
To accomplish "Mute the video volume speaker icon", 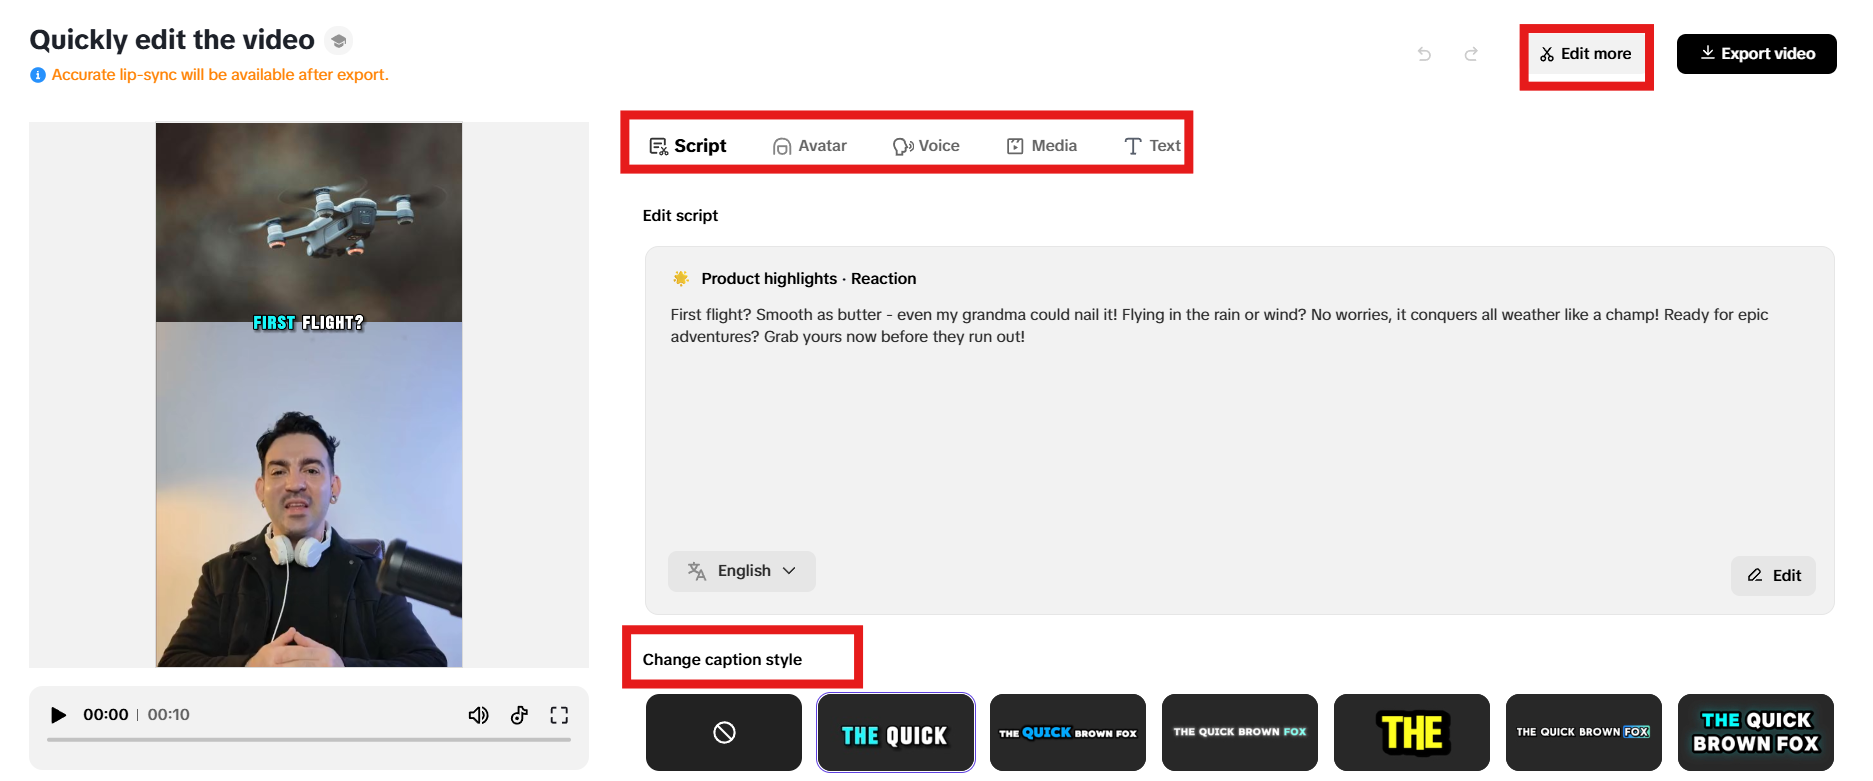I will [478, 715].
